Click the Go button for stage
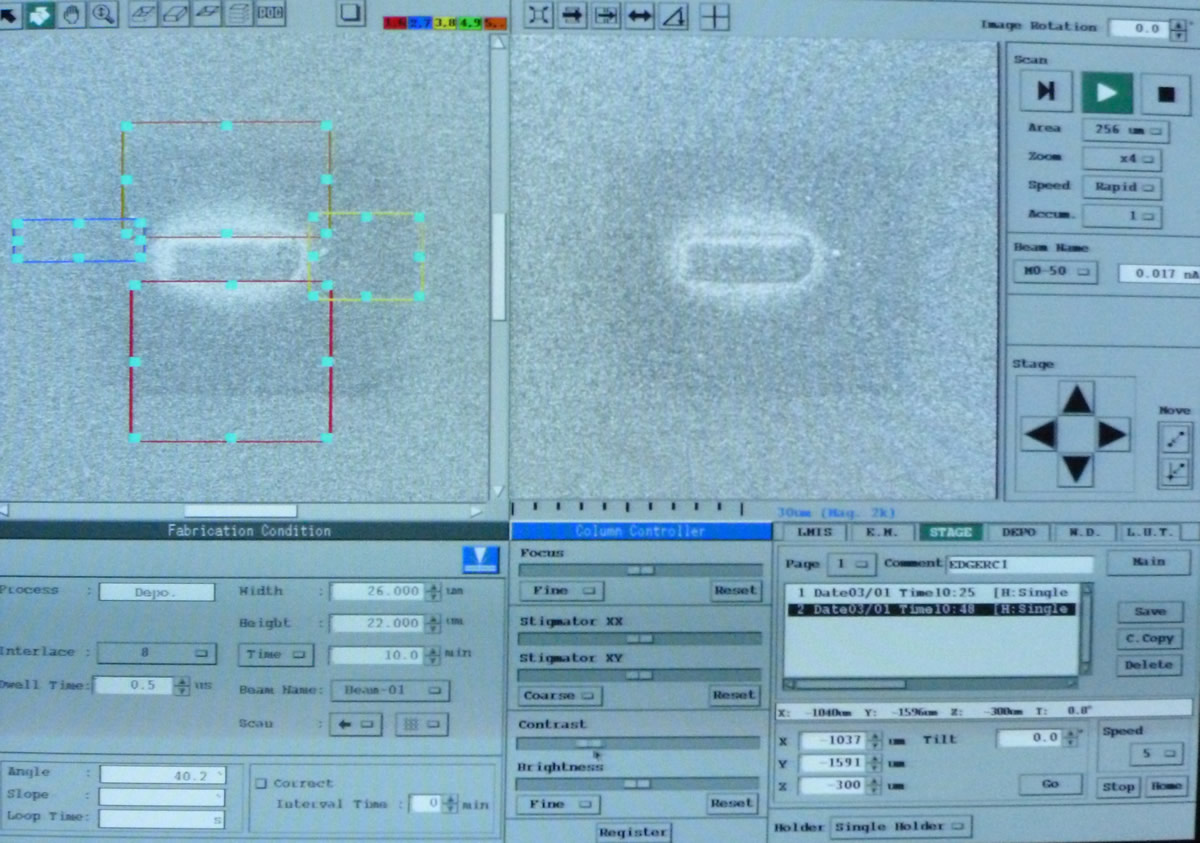1200x843 pixels. pyautogui.click(x=1050, y=784)
